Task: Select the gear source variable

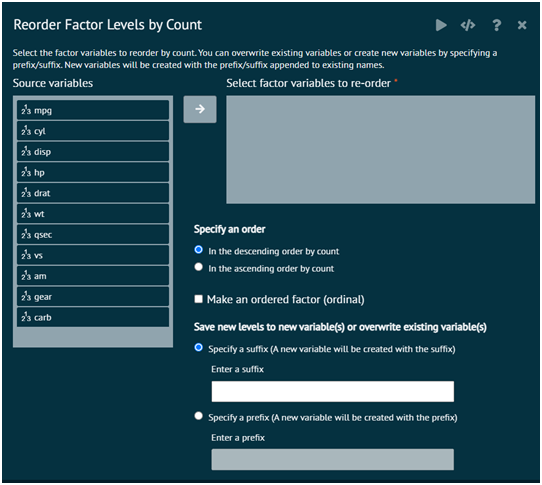Action: click(x=93, y=297)
